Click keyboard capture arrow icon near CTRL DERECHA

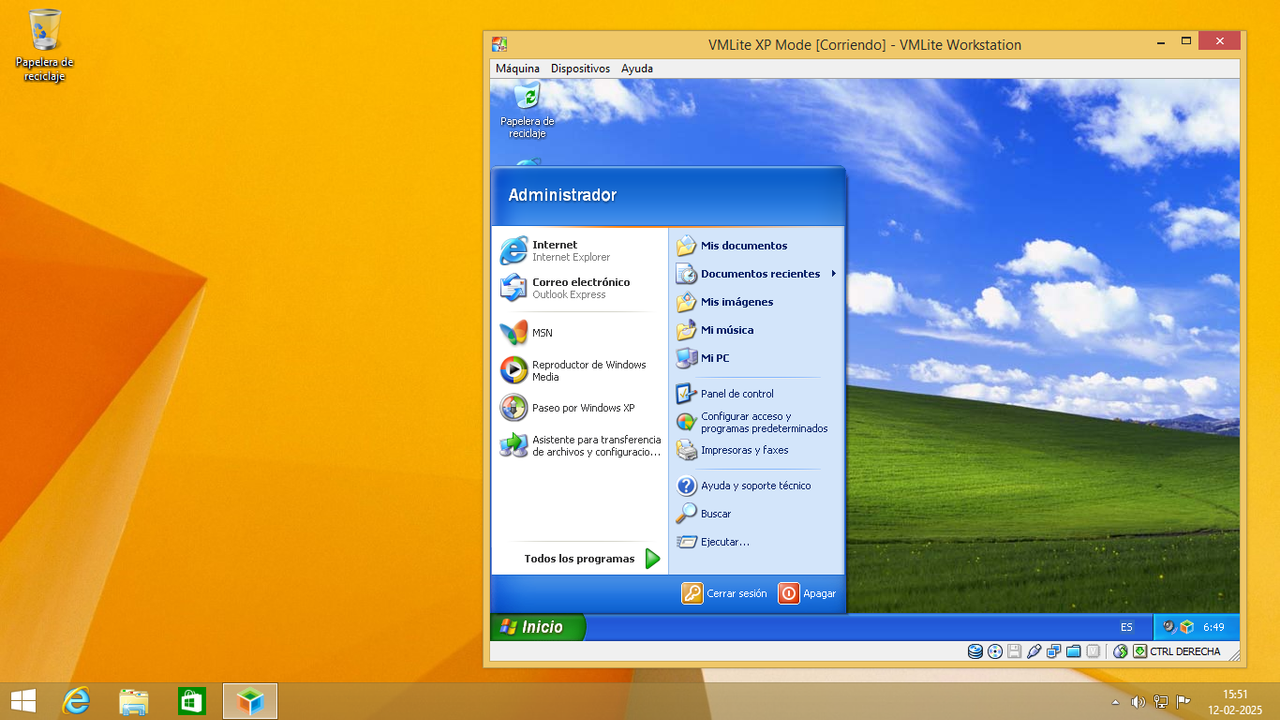pos(1139,652)
